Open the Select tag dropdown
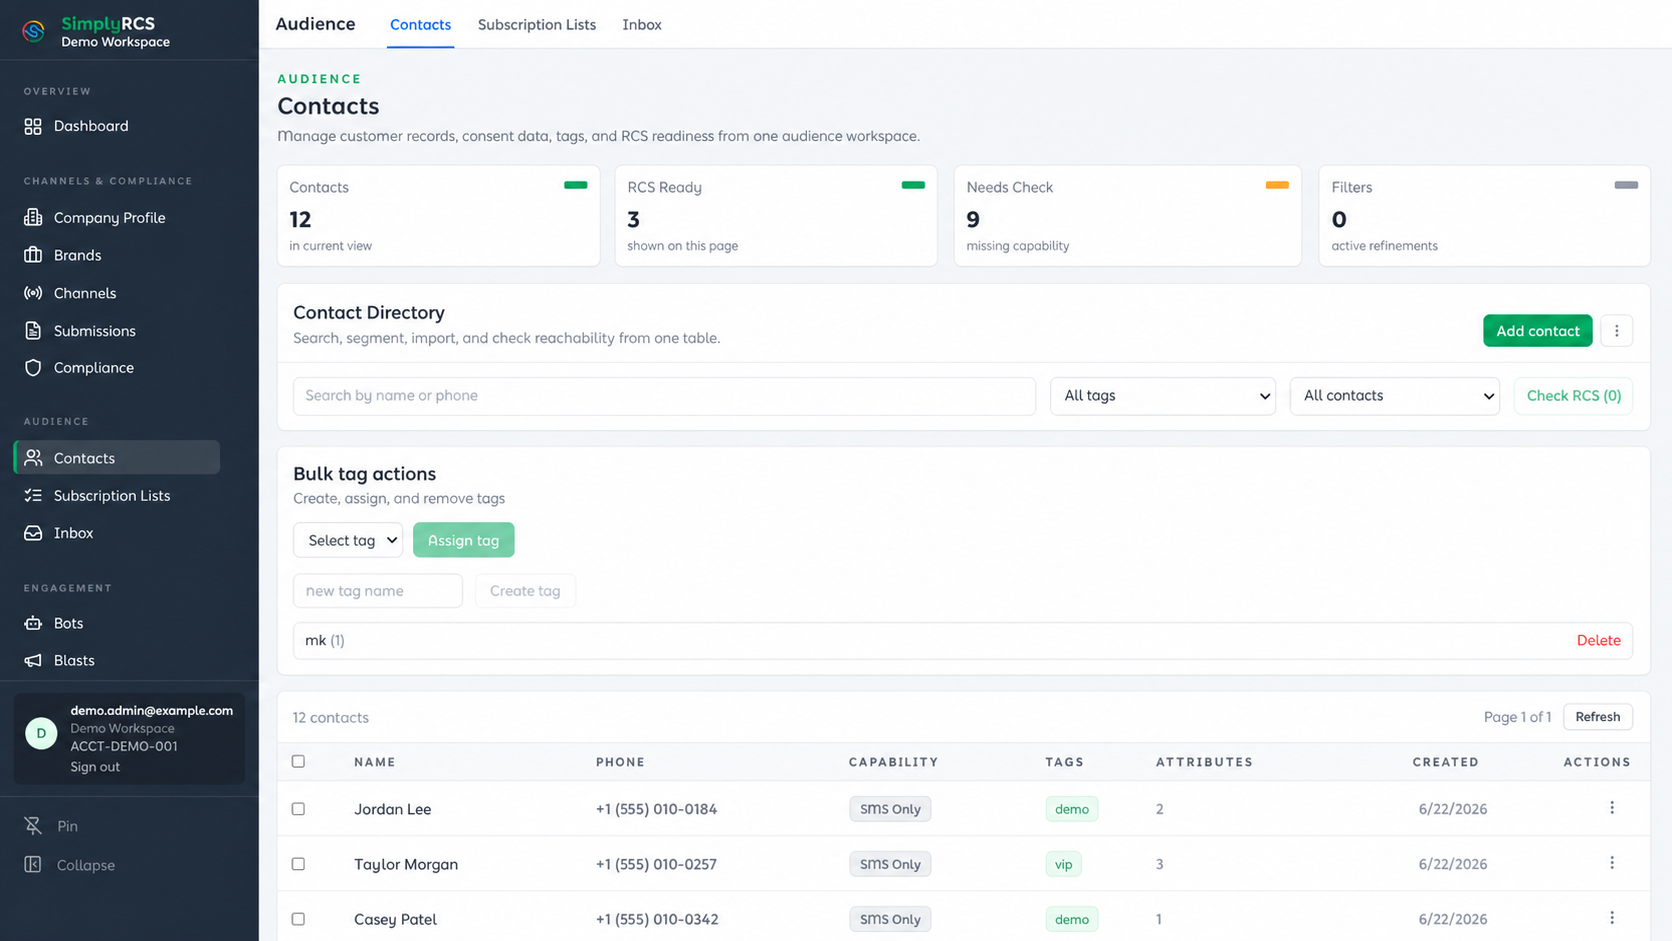Image resolution: width=1672 pixels, height=941 pixels. 348,540
